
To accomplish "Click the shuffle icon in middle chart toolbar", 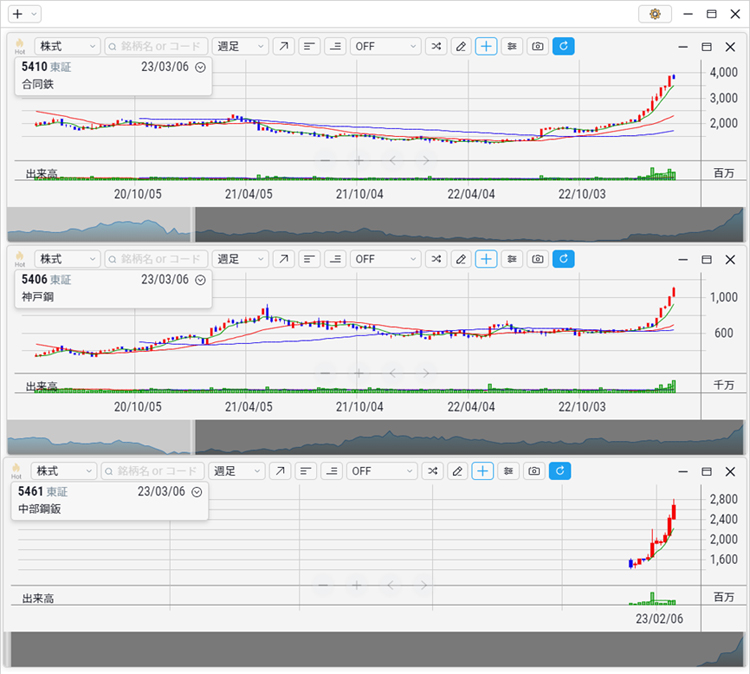I will pyautogui.click(x=436, y=259).
